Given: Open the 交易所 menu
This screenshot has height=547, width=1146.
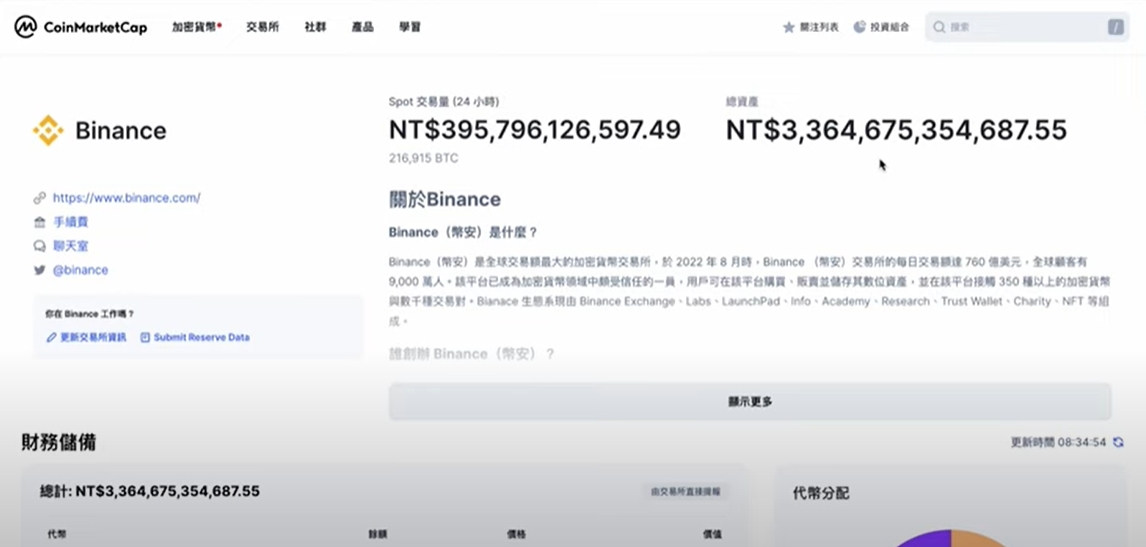Looking at the screenshot, I should (x=262, y=27).
